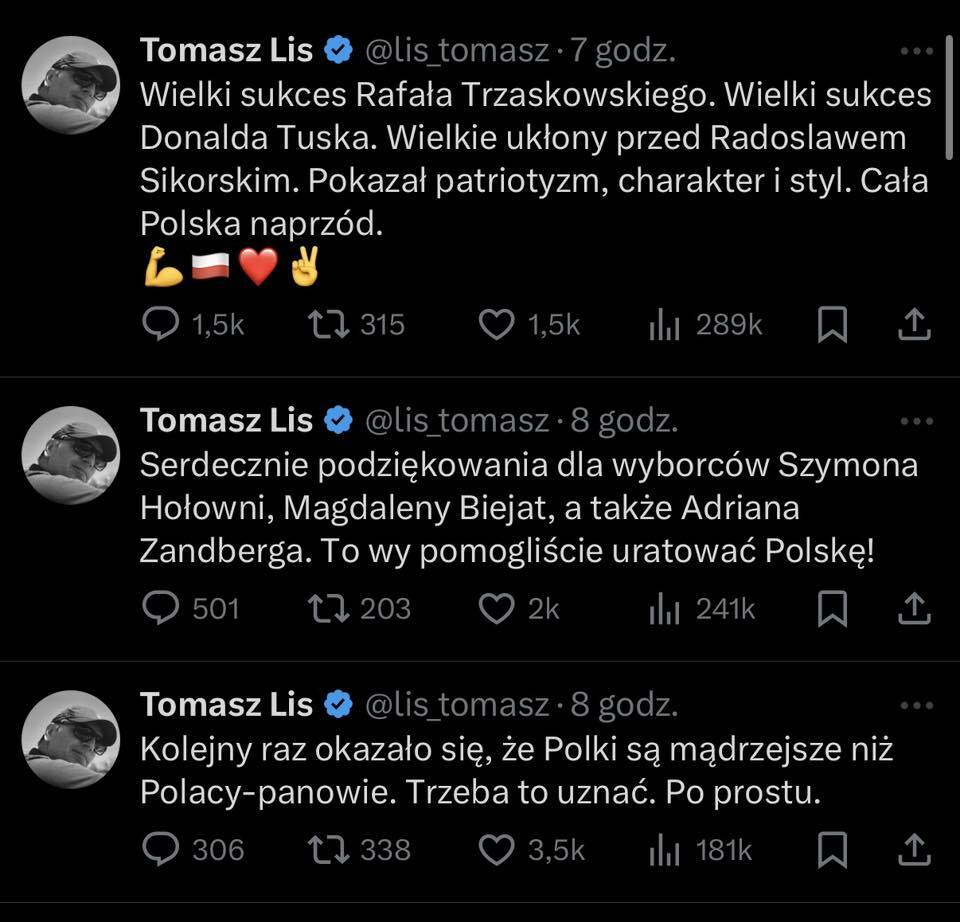Screen dimensions: 960x922
Task: Share the tweet about Adriana Zandberga
Action: point(916,609)
